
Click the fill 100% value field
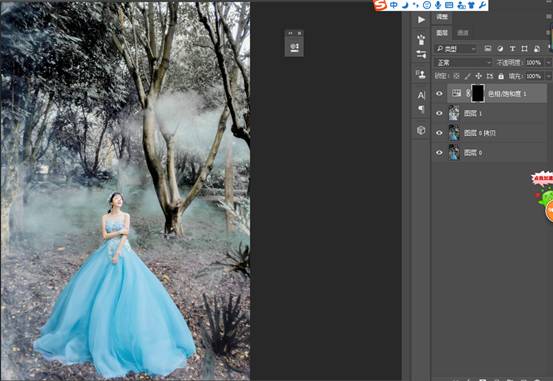[x=534, y=76]
